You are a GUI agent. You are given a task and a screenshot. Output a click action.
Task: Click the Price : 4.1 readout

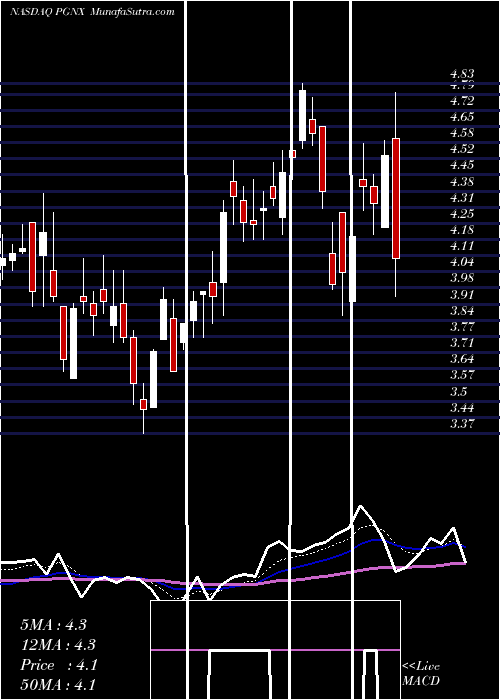pyautogui.click(x=58, y=665)
